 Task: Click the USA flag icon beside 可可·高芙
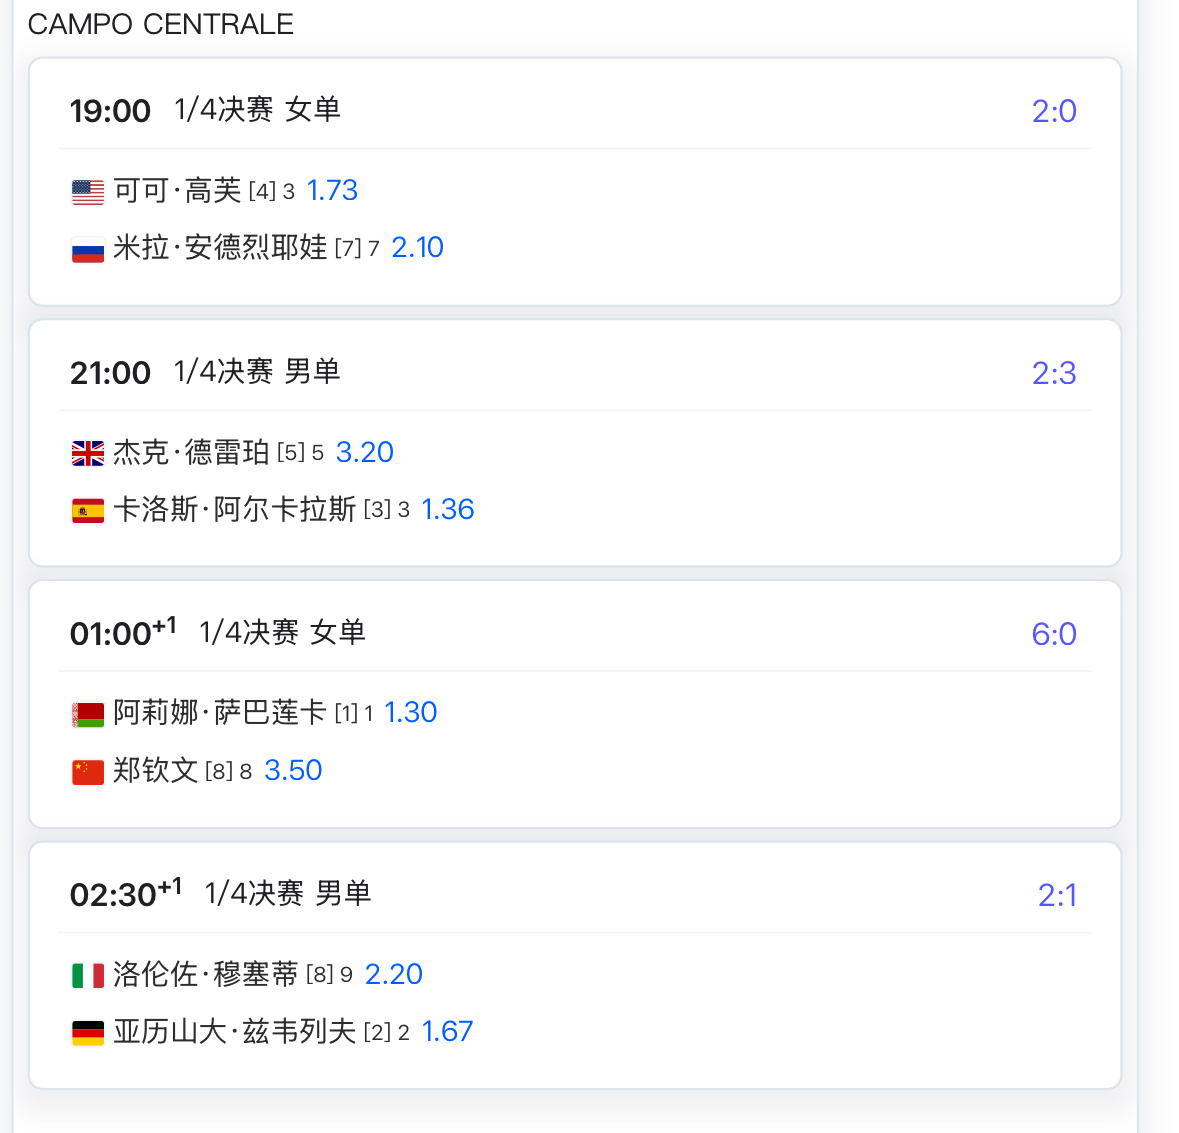(88, 192)
